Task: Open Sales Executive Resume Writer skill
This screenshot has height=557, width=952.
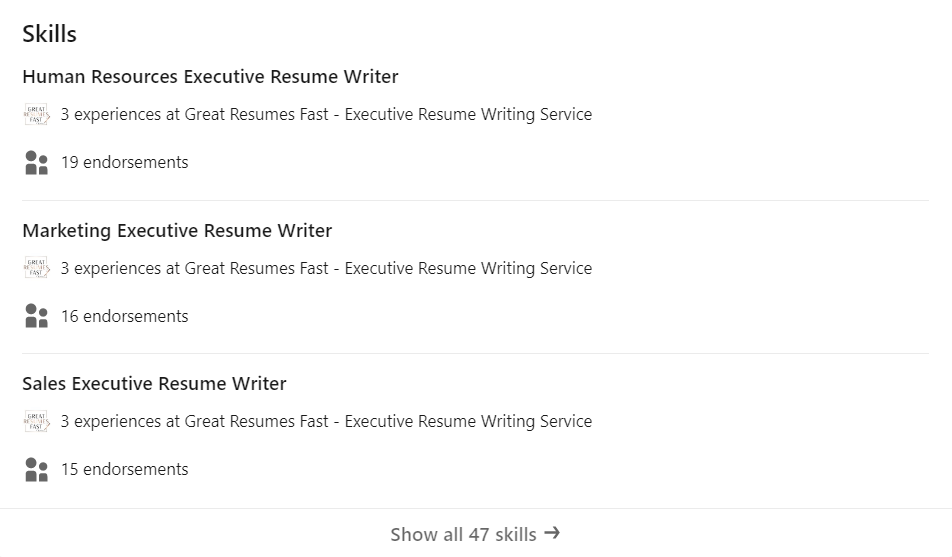Action: coord(154,384)
